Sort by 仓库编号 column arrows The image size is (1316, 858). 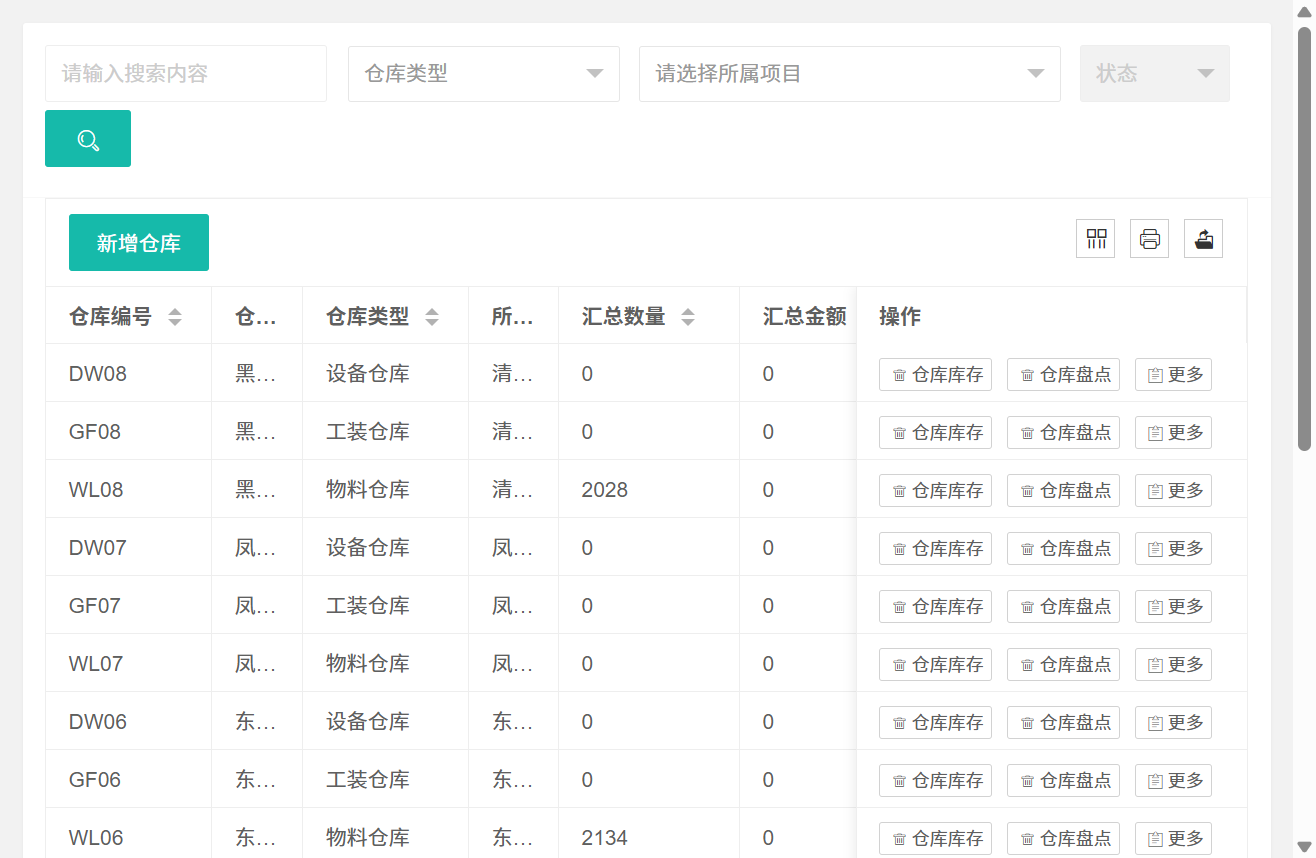[175, 317]
